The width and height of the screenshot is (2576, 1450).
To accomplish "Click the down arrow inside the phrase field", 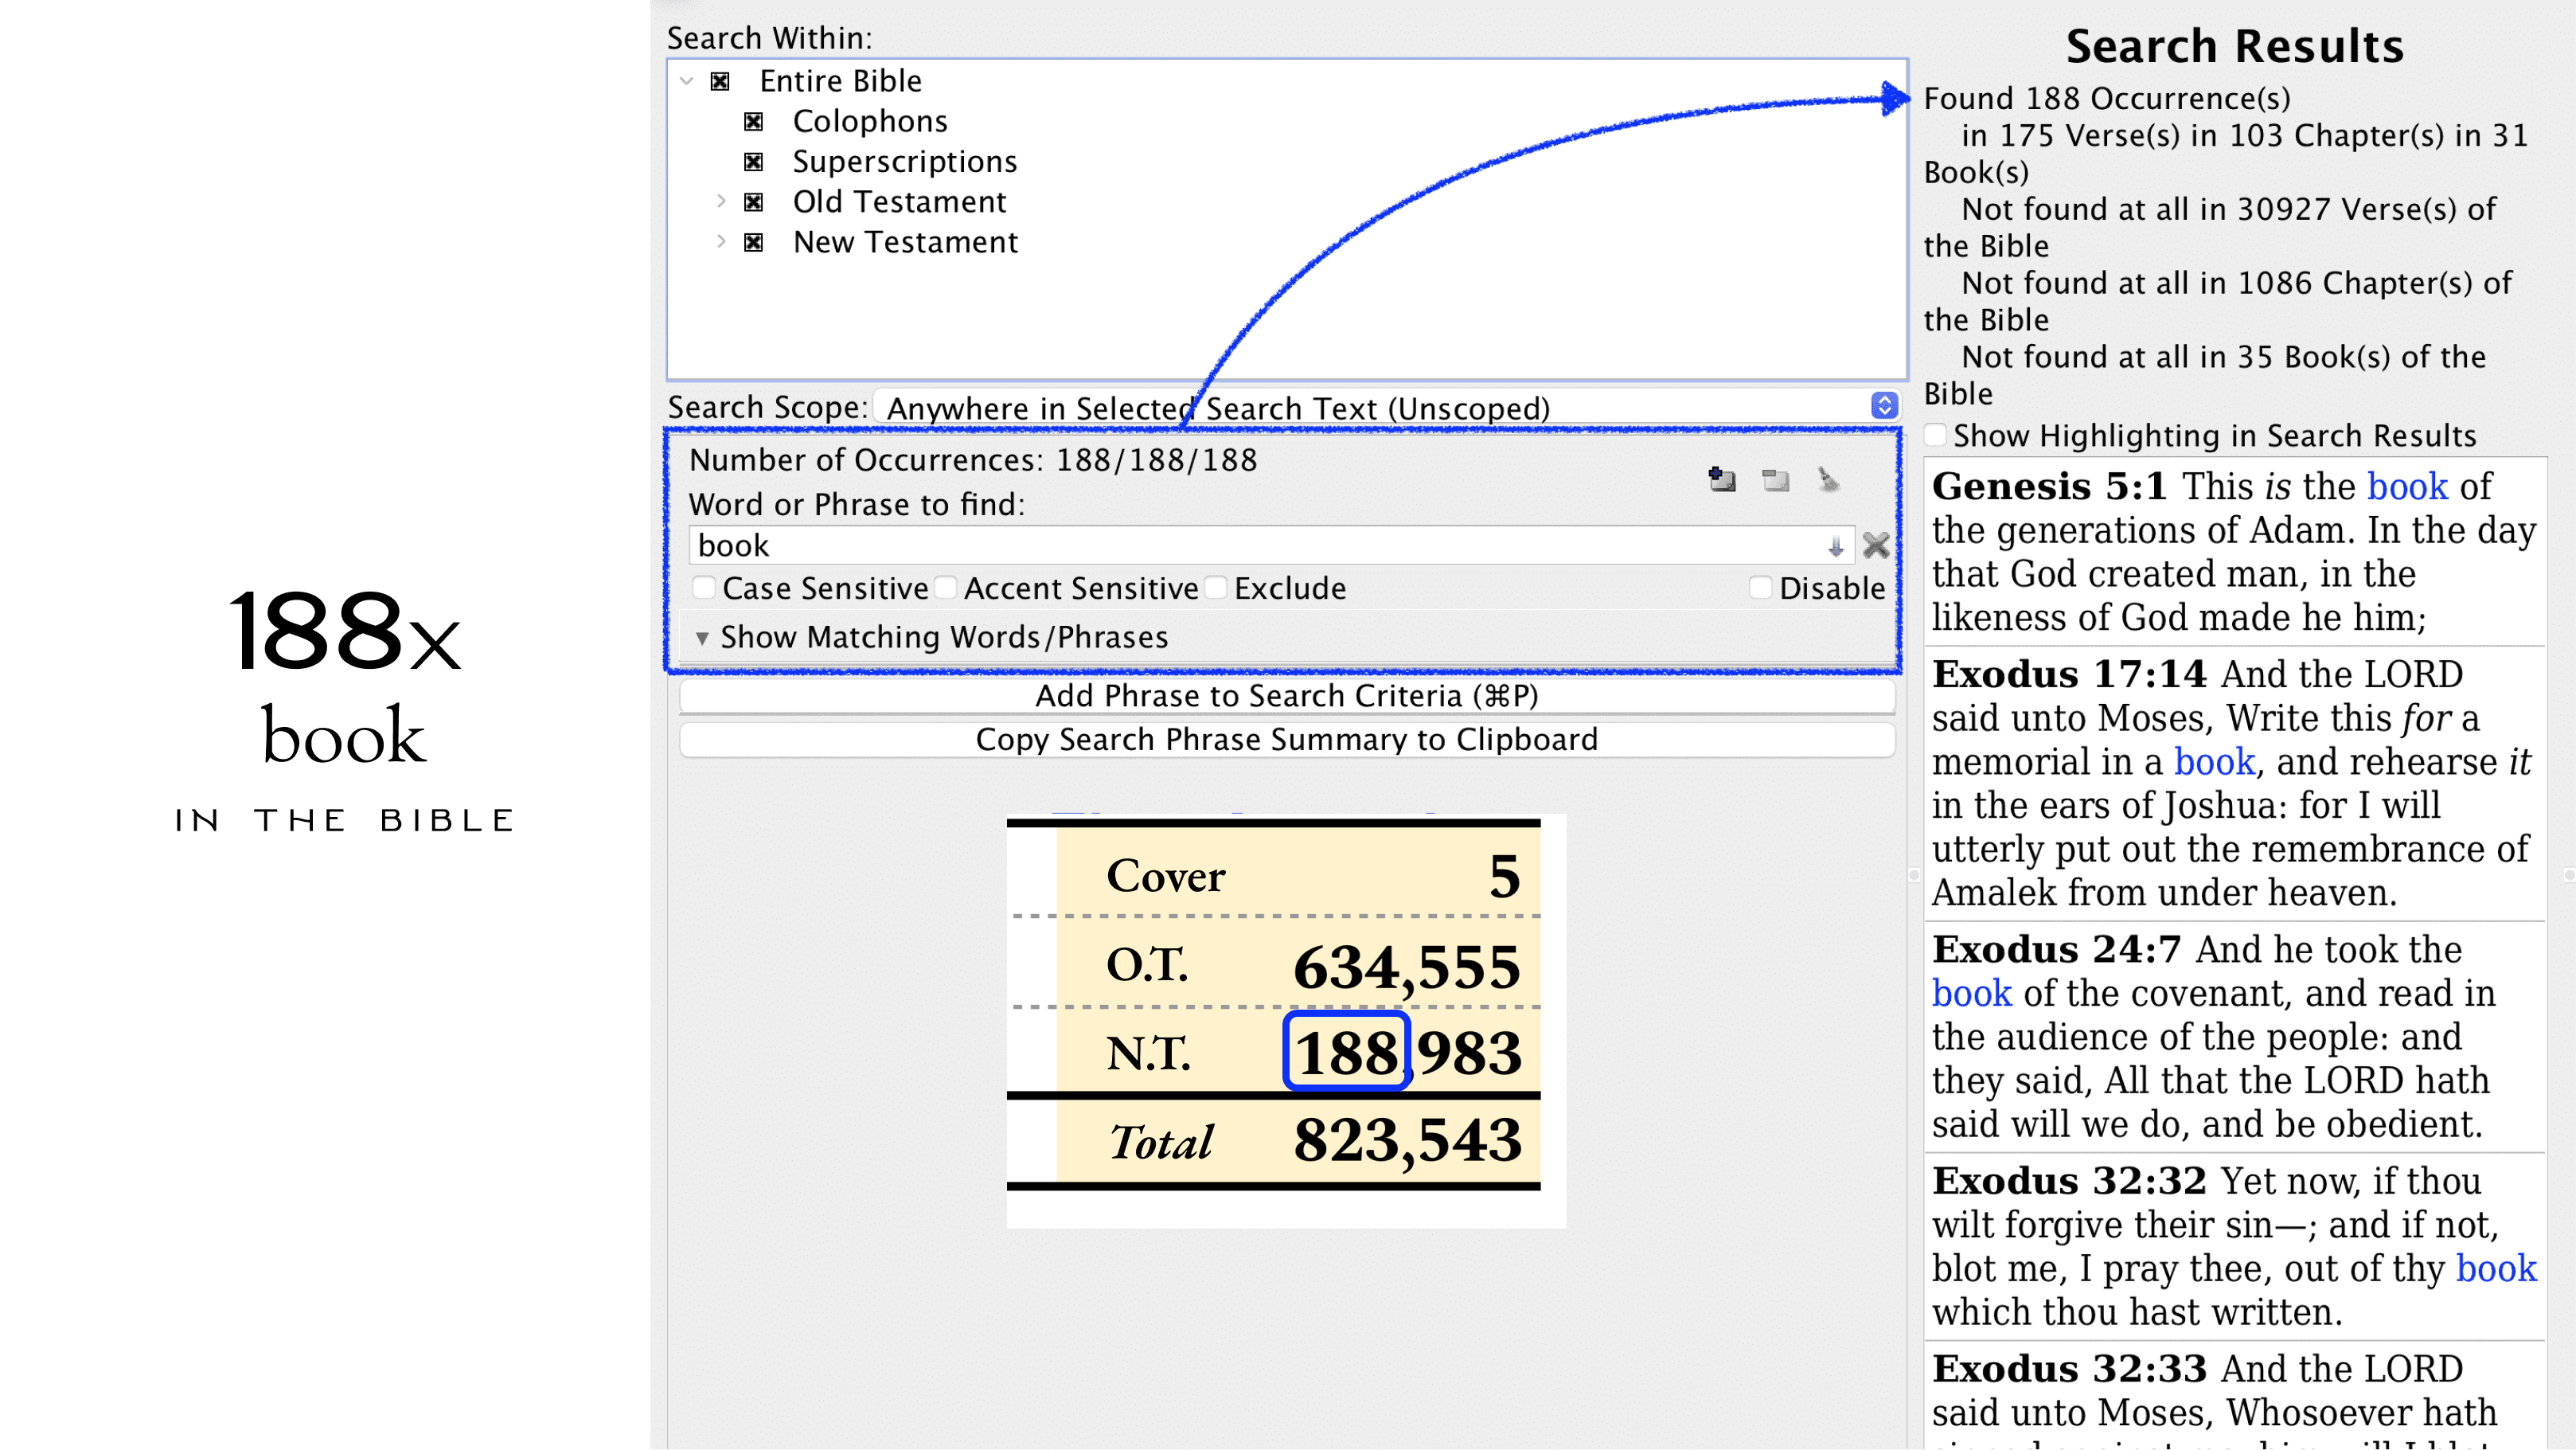I will 1836,546.
